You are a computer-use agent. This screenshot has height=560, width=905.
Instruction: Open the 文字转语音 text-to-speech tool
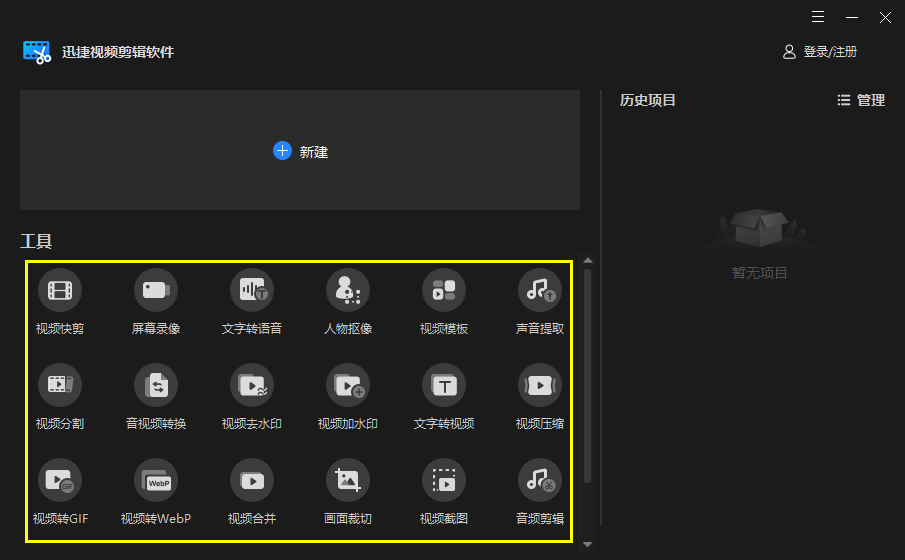pyautogui.click(x=252, y=291)
